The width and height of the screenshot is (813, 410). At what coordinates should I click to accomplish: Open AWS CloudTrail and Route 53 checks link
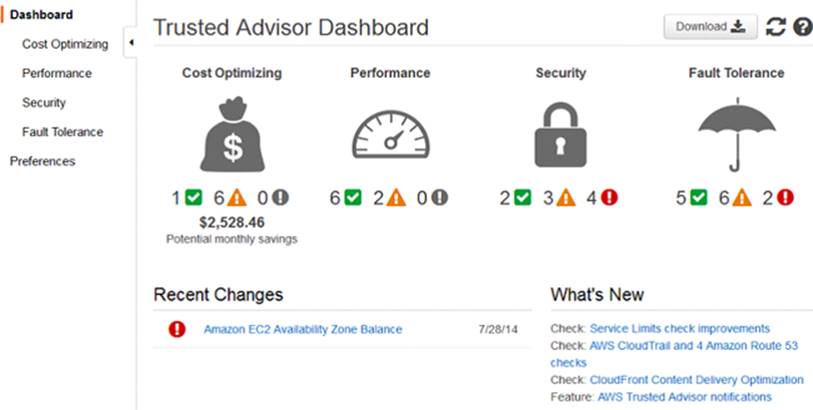point(674,354)
